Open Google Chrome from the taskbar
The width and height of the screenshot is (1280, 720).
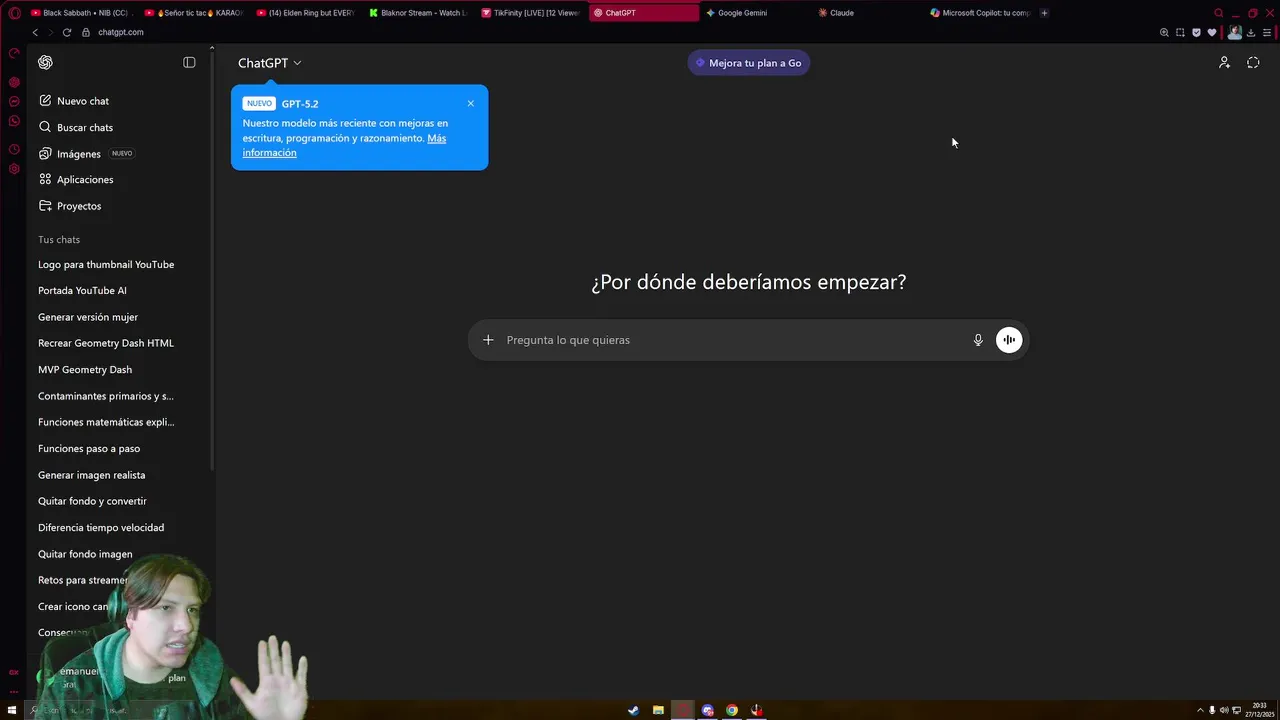732,710
